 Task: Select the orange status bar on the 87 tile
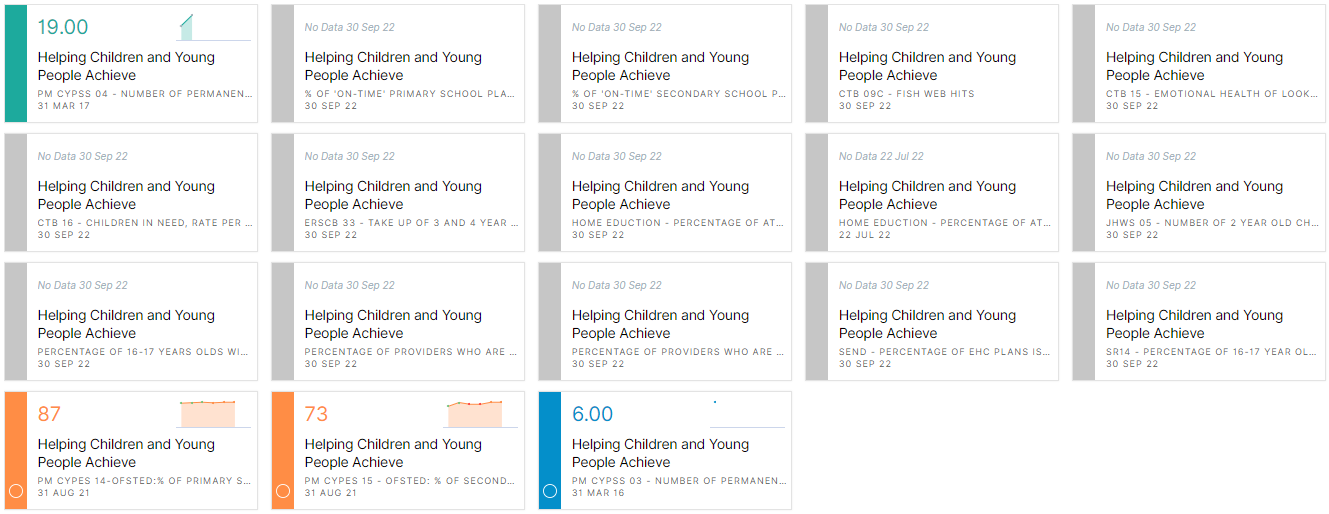coord(15,440)
